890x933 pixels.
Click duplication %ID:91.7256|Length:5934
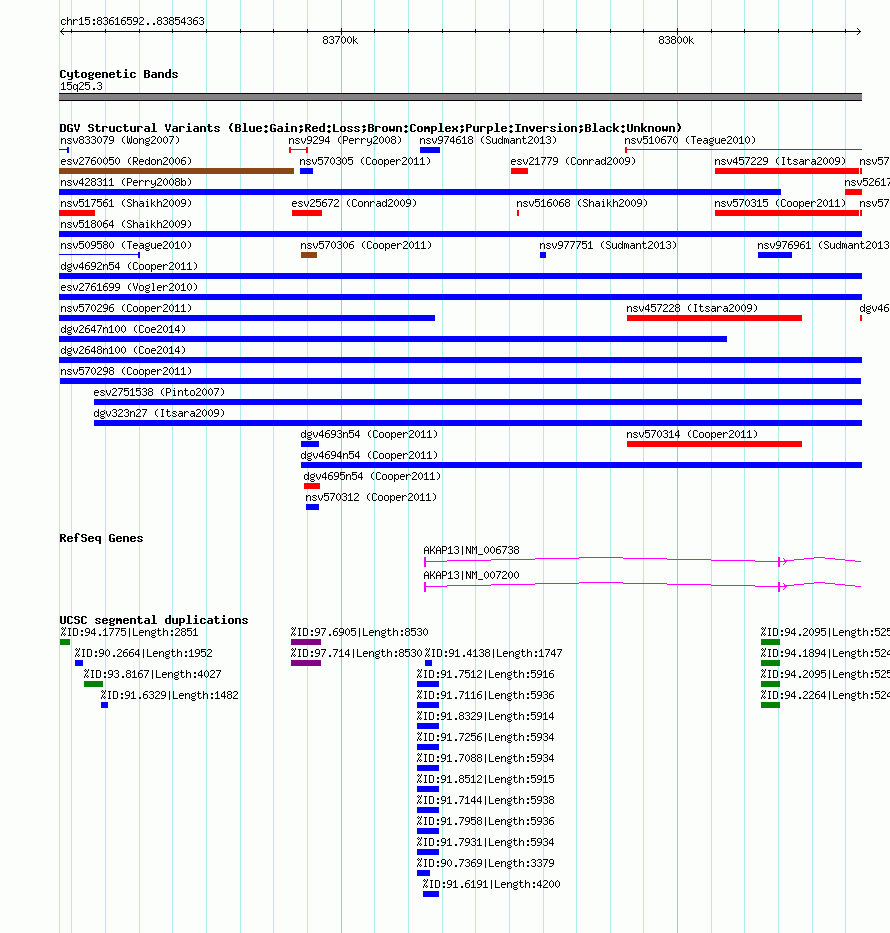tap(485, 737)
